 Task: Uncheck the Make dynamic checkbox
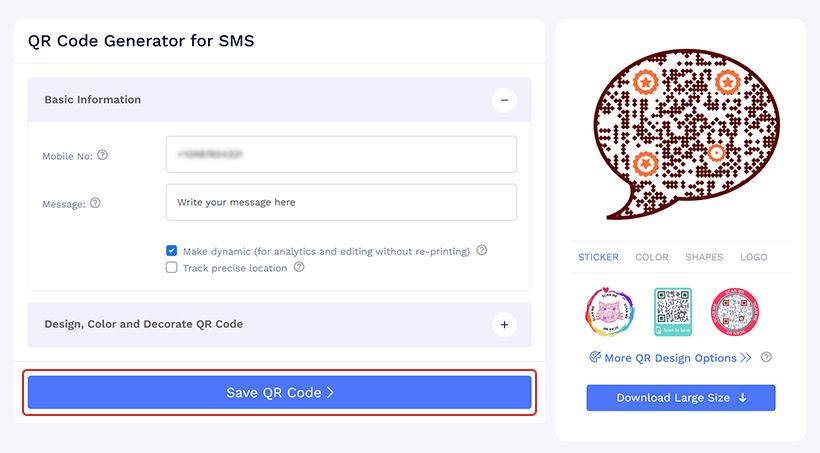(x=172, y=251)
